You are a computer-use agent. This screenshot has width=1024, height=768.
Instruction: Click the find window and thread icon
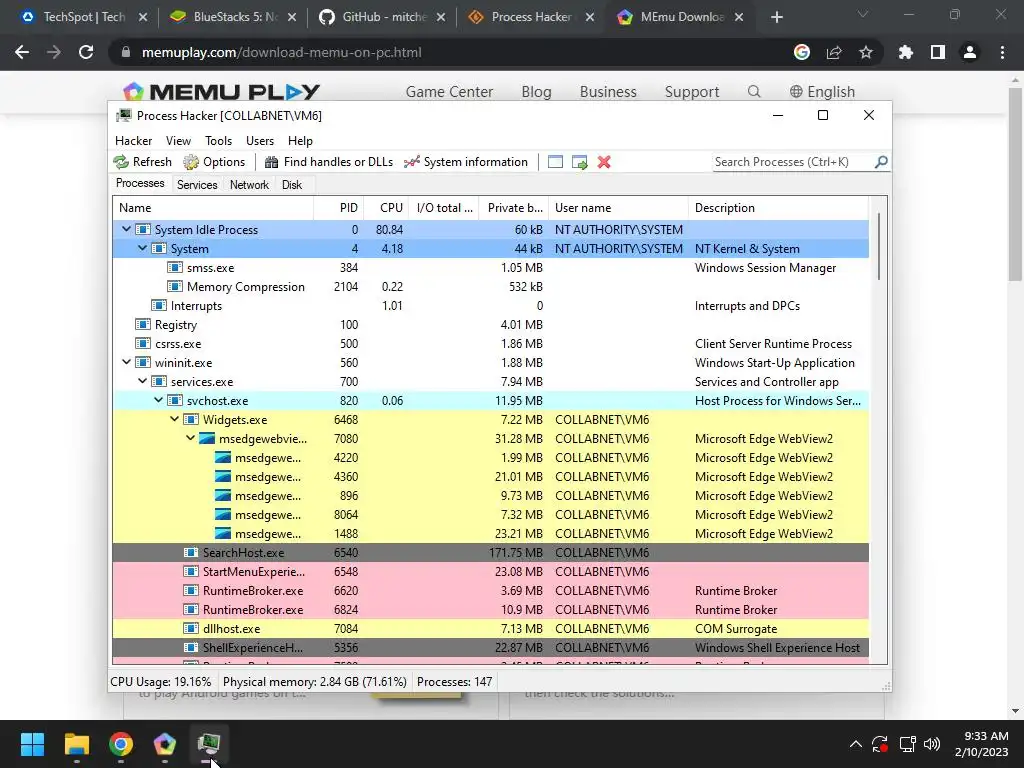pyautogui.click(x=579, y=162)
